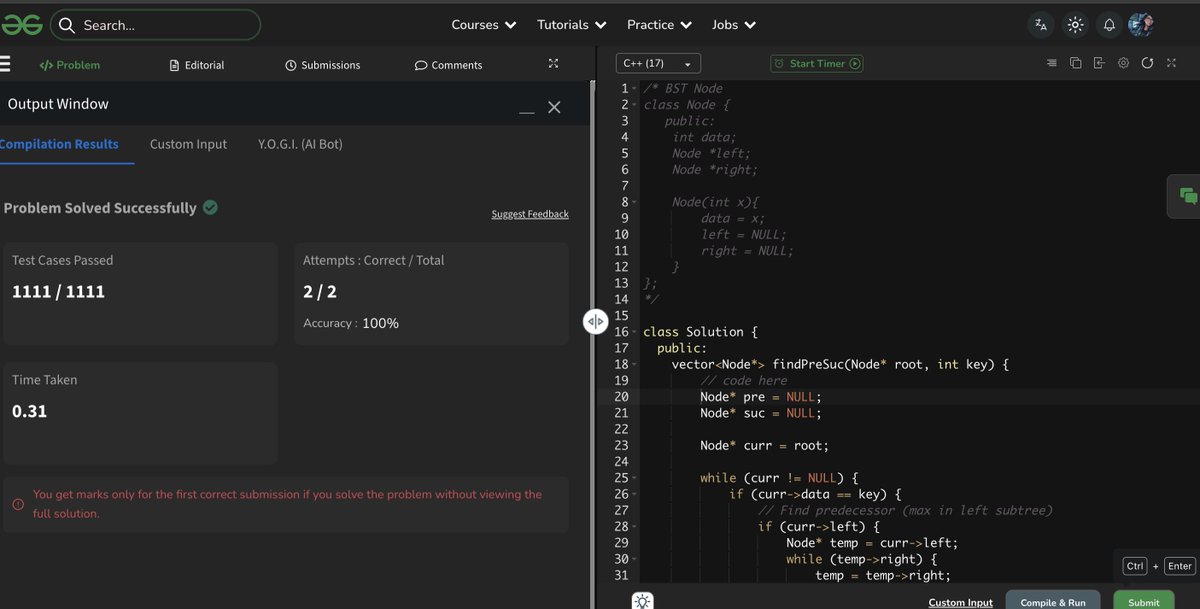
Task: Click the Start Timer button
Action: coord(816,63)
